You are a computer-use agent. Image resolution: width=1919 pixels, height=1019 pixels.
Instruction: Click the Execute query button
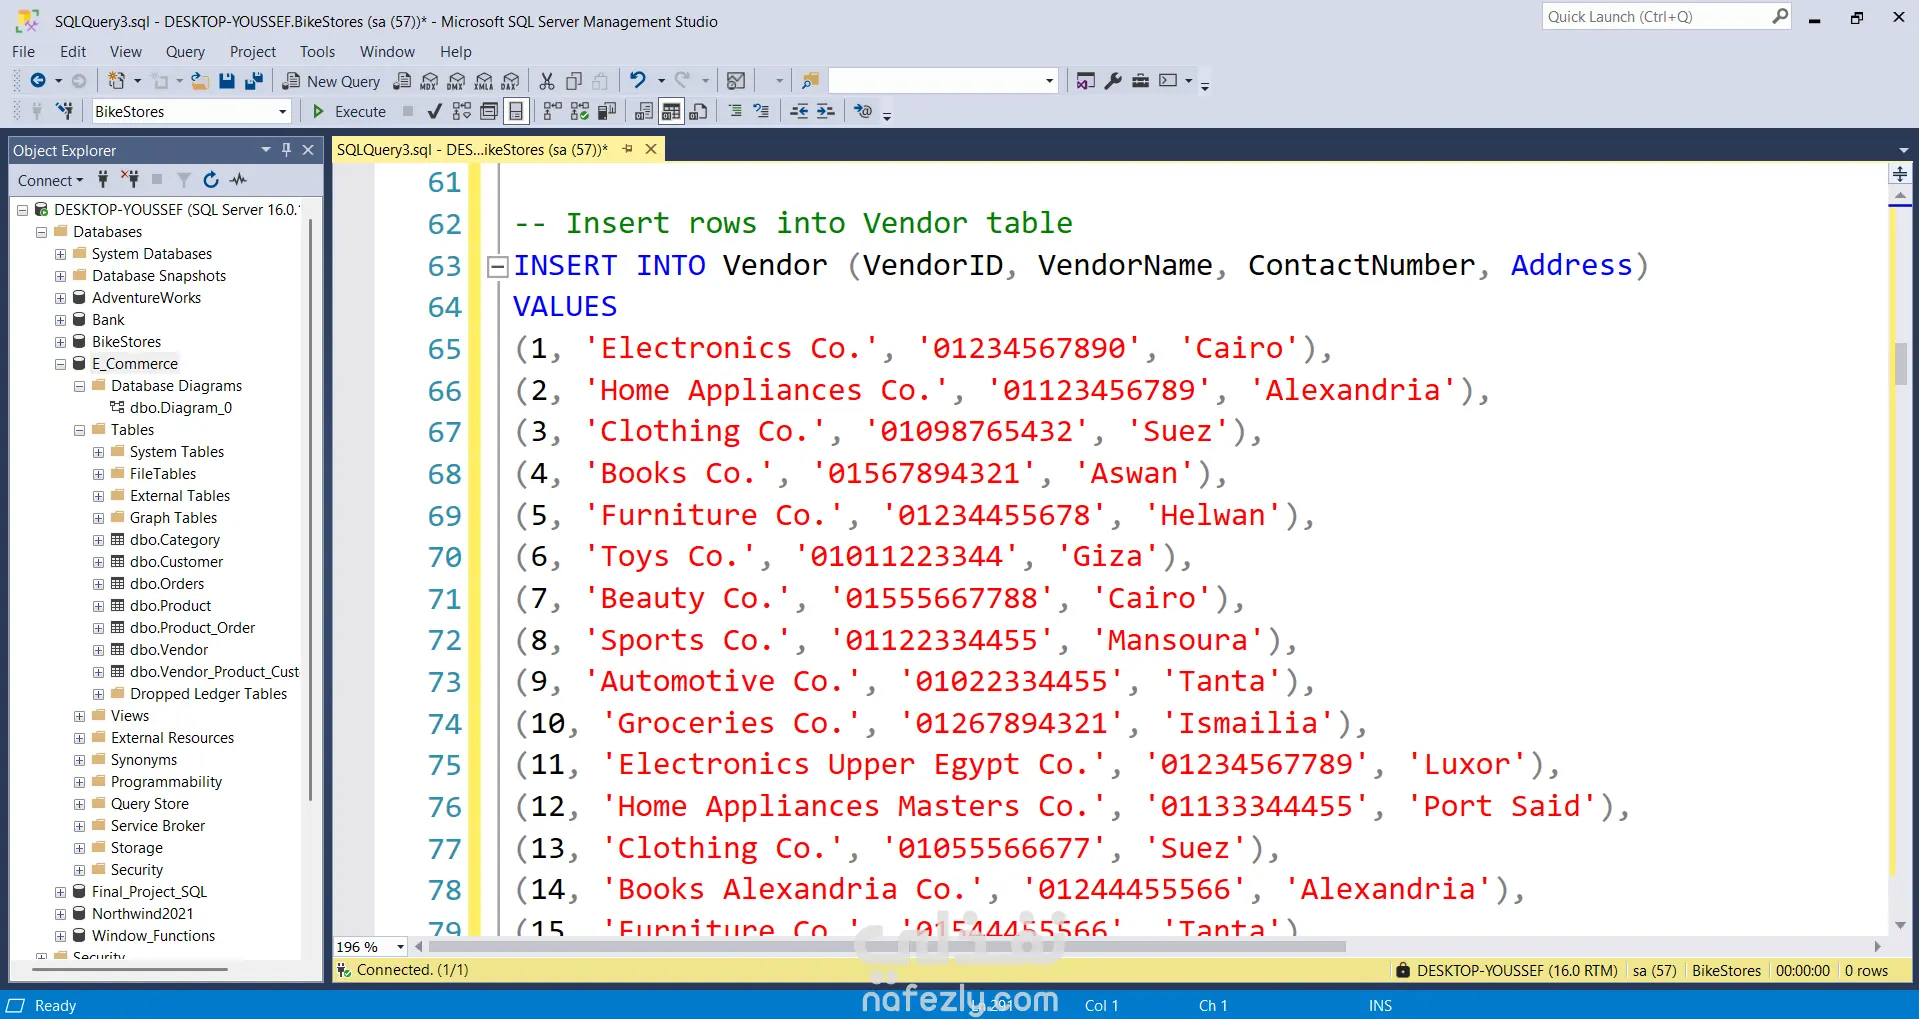349,111
